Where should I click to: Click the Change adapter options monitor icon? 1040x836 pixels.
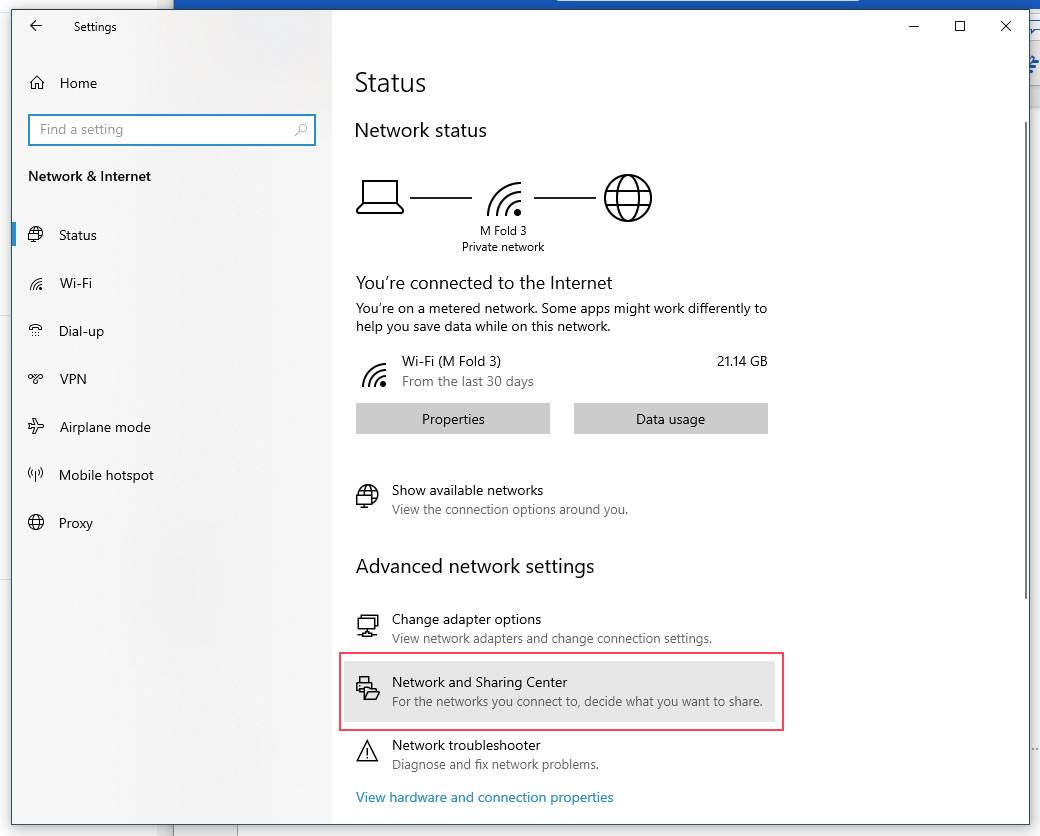coord(367,624)
